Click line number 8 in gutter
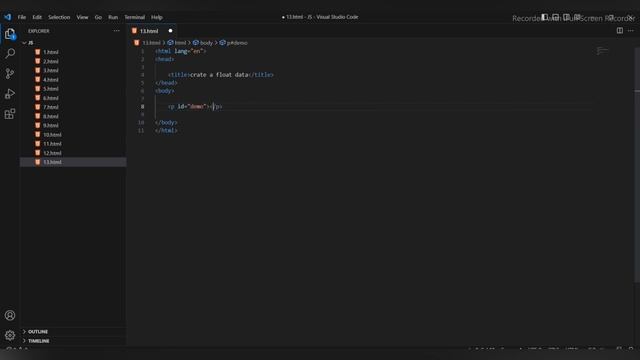This screenshot has height=360, width=640. coord(142,107)
